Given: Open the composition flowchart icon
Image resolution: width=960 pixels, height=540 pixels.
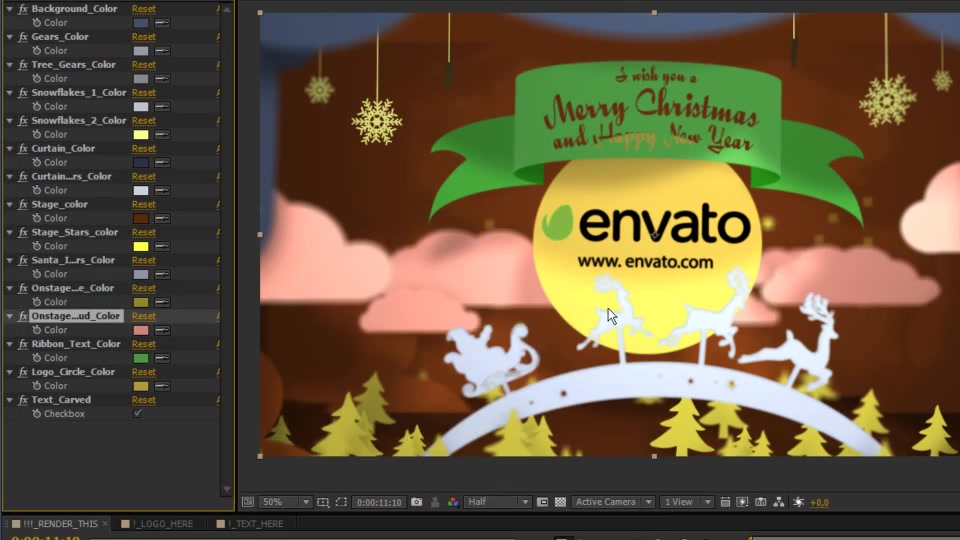Looking at the screenshot, I should click(x=779, y=502).
